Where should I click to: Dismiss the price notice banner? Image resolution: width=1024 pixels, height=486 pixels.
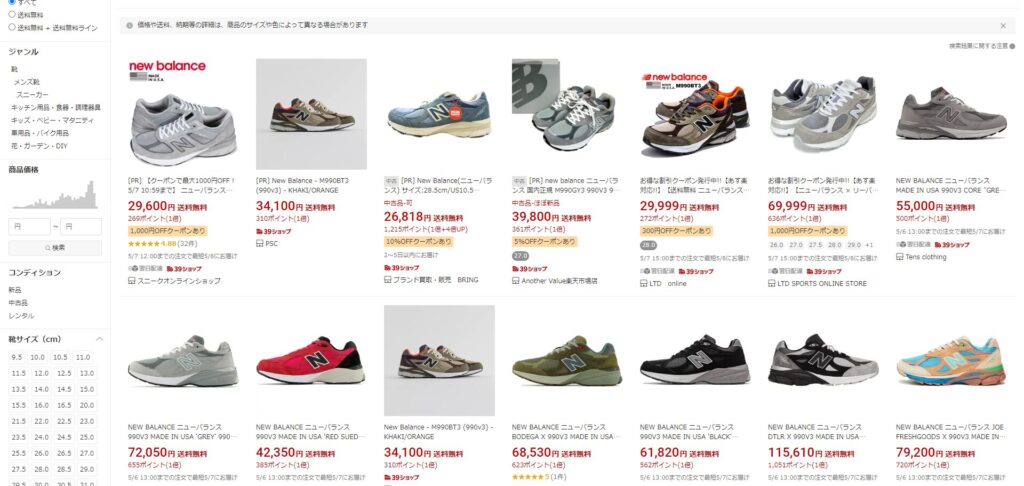coord(1002,25)
